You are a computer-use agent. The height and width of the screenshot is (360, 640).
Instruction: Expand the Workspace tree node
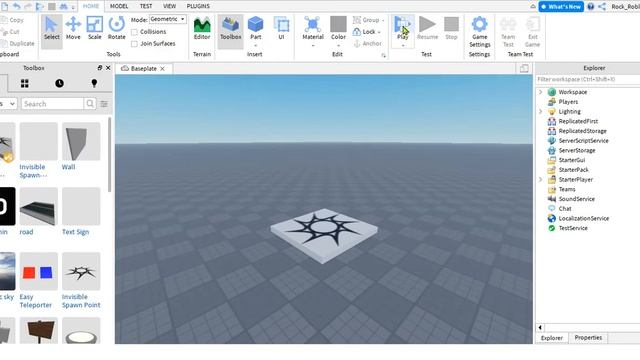(x=540, y=92)
